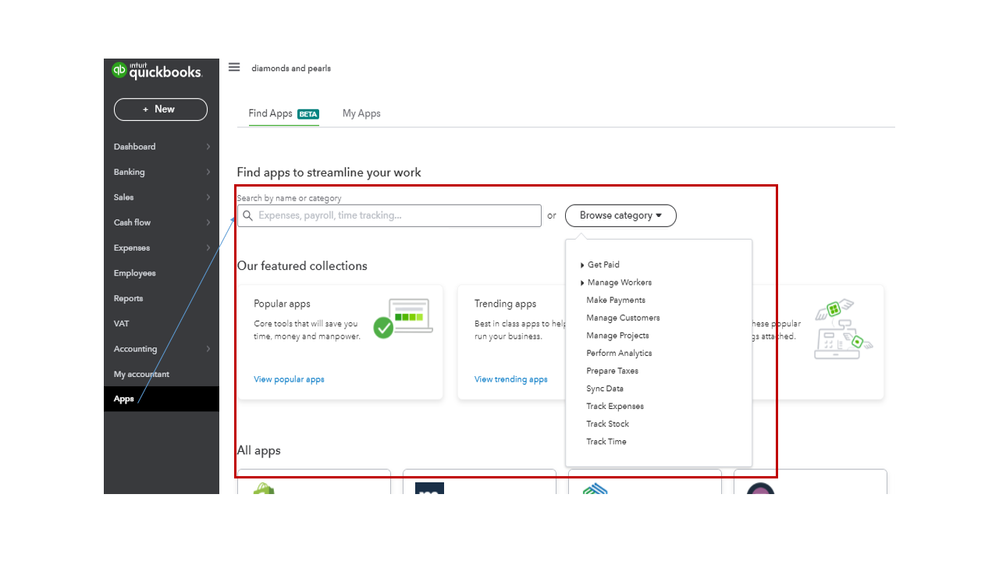
Task: Click the New button
Action: click(x=161, y=110)
